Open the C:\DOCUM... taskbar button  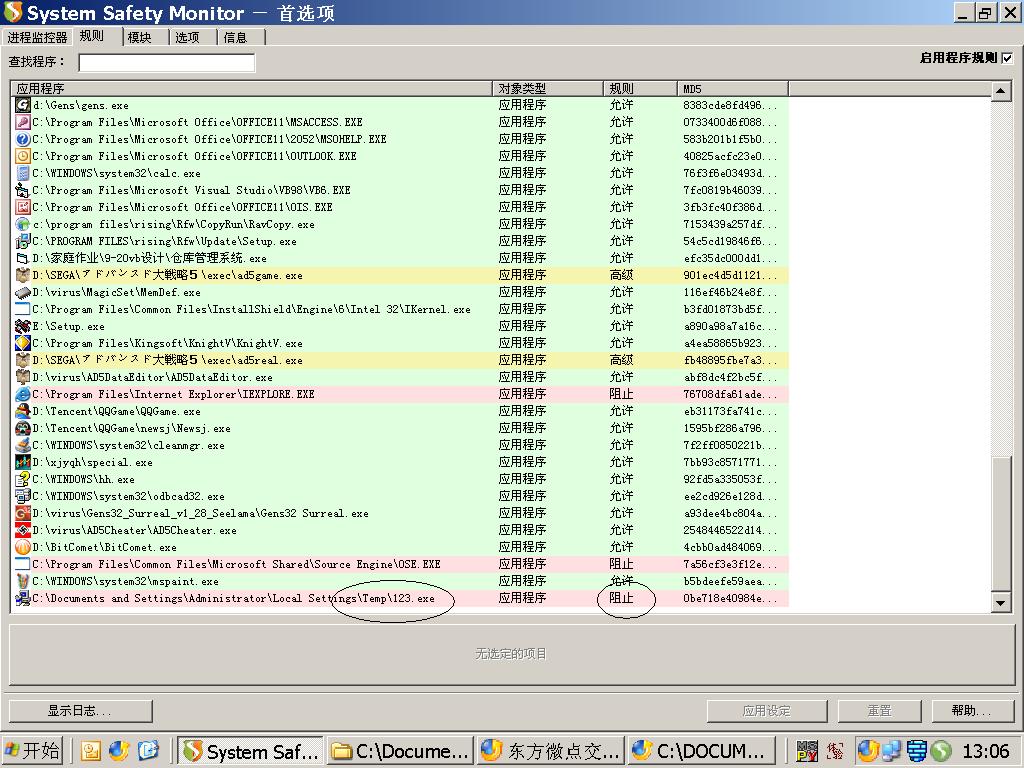pos(701,751)
